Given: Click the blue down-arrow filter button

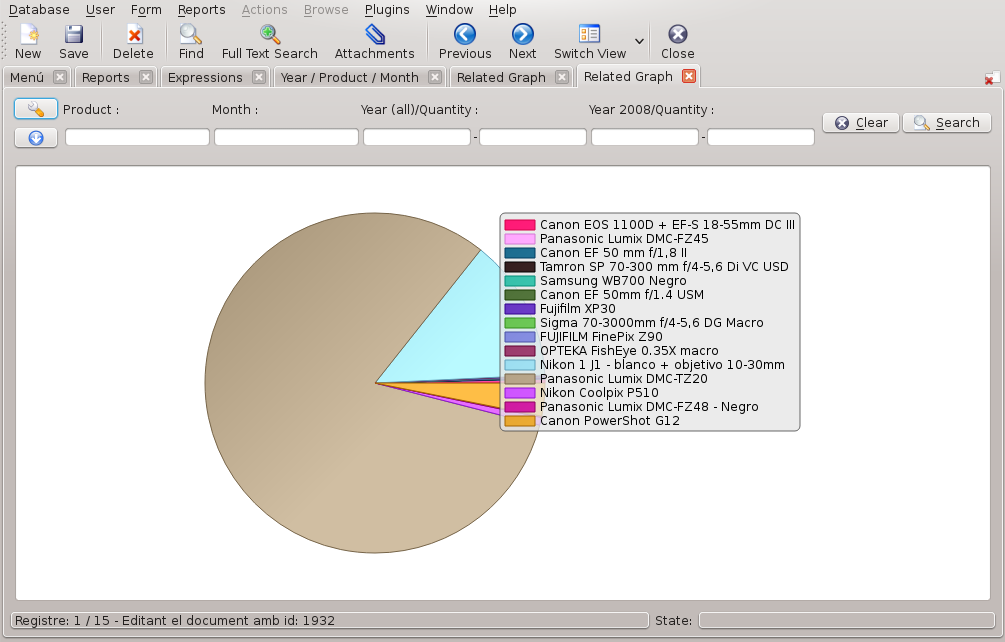Looking at the screenshot, I should (36, 138).
